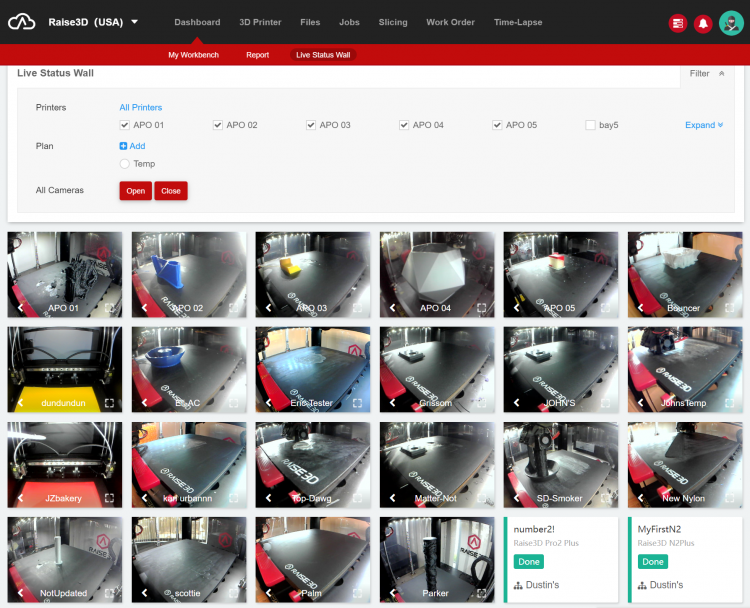This screenshot has height=608, width=750.
Task: Click back arrow on Matter-Not camera
Action: point(392,498)
